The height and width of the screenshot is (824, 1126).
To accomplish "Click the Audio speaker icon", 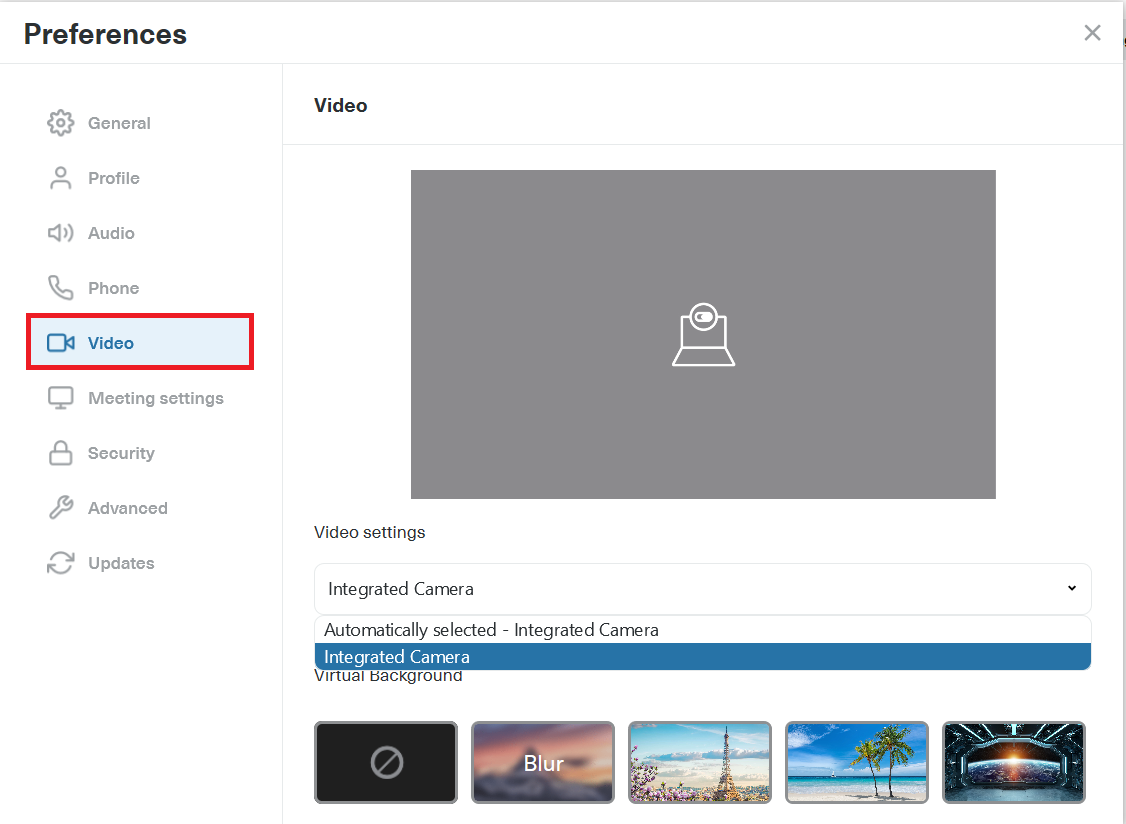I will (61, 233).
